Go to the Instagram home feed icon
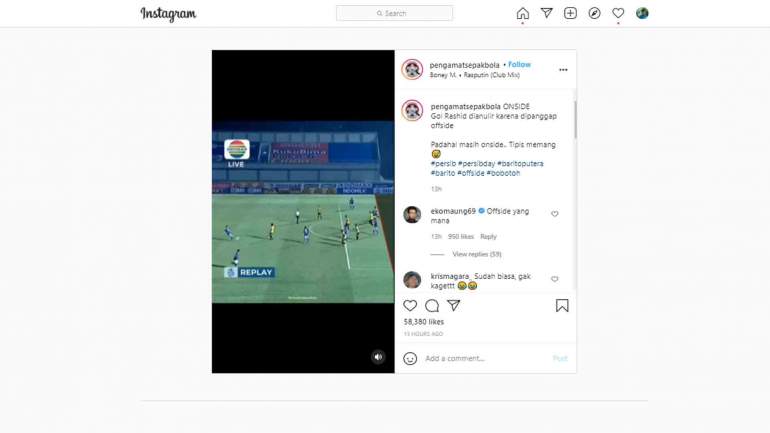This screenshot has width=770, height=433. (x=522, y=13)
